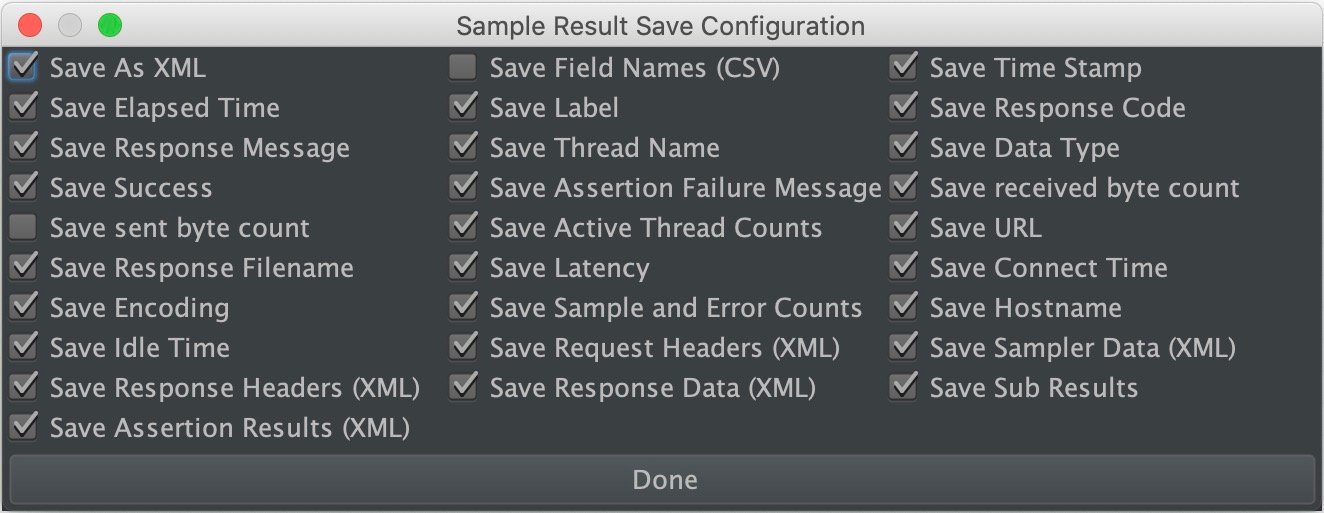Toggle the Save URL checkbox
The image size is (1324, 513).
point(903,228)
